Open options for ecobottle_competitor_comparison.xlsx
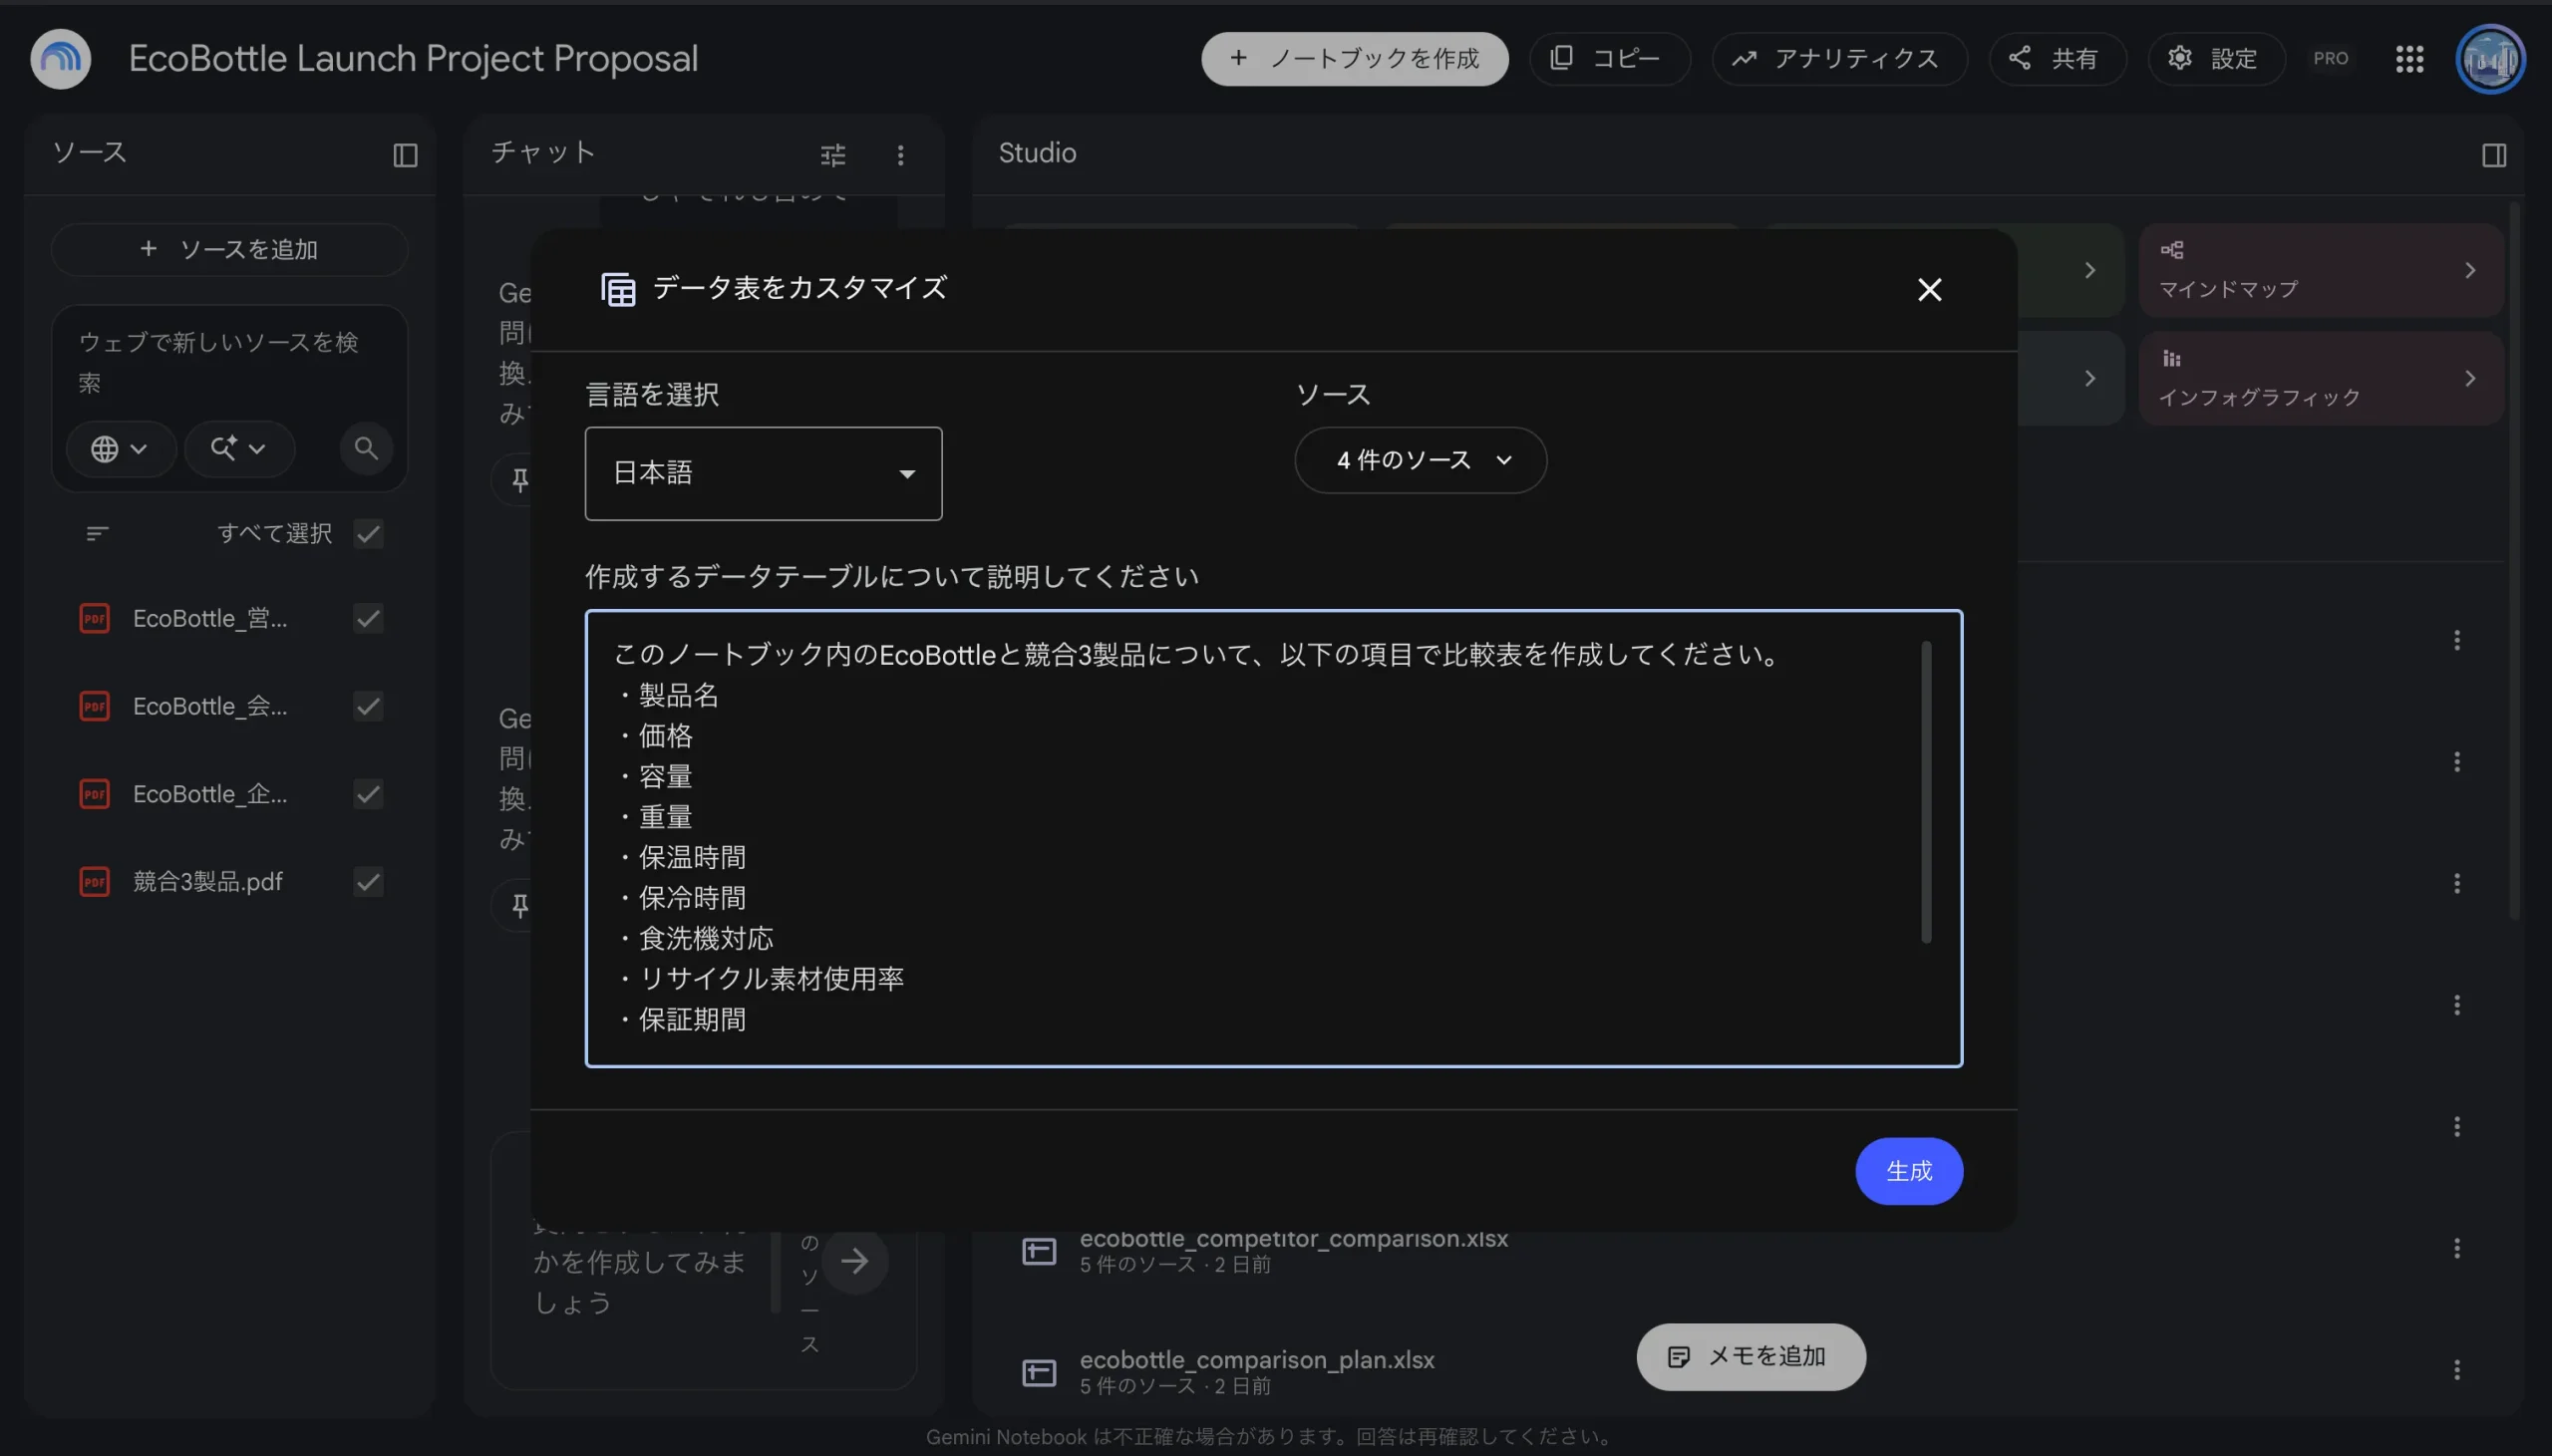Screen dimensions: 2552x1456 click(2456, 1248)
